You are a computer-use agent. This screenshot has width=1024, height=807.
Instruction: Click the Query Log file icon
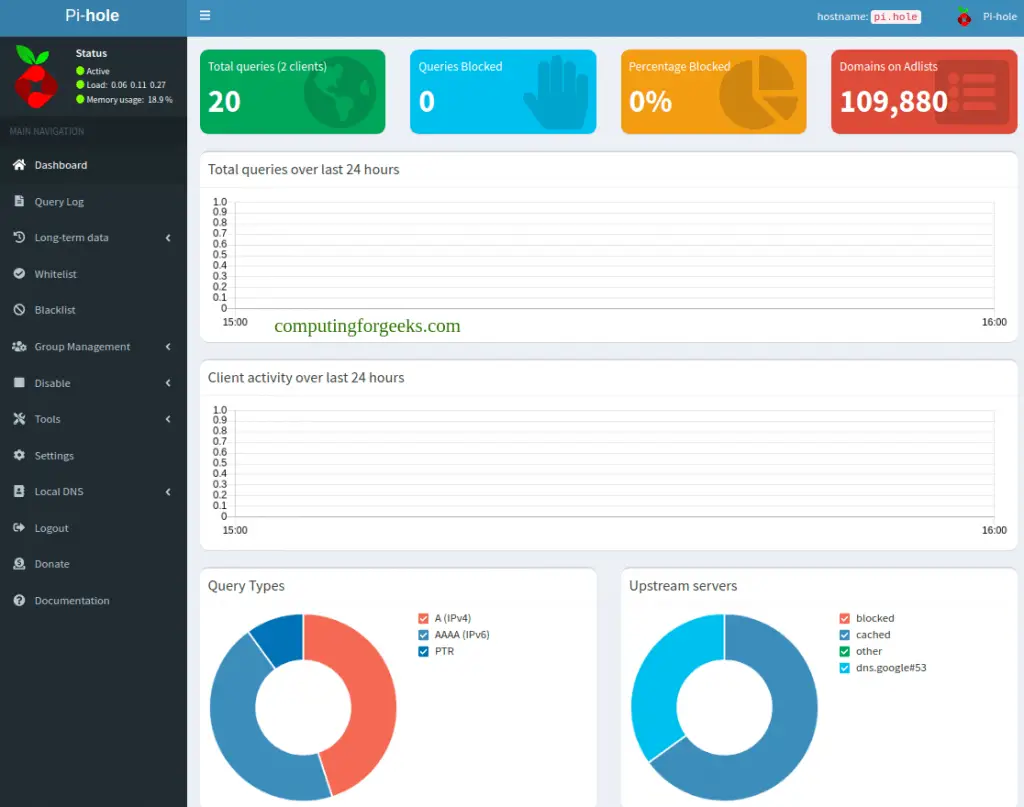click(x=20, y=201)
